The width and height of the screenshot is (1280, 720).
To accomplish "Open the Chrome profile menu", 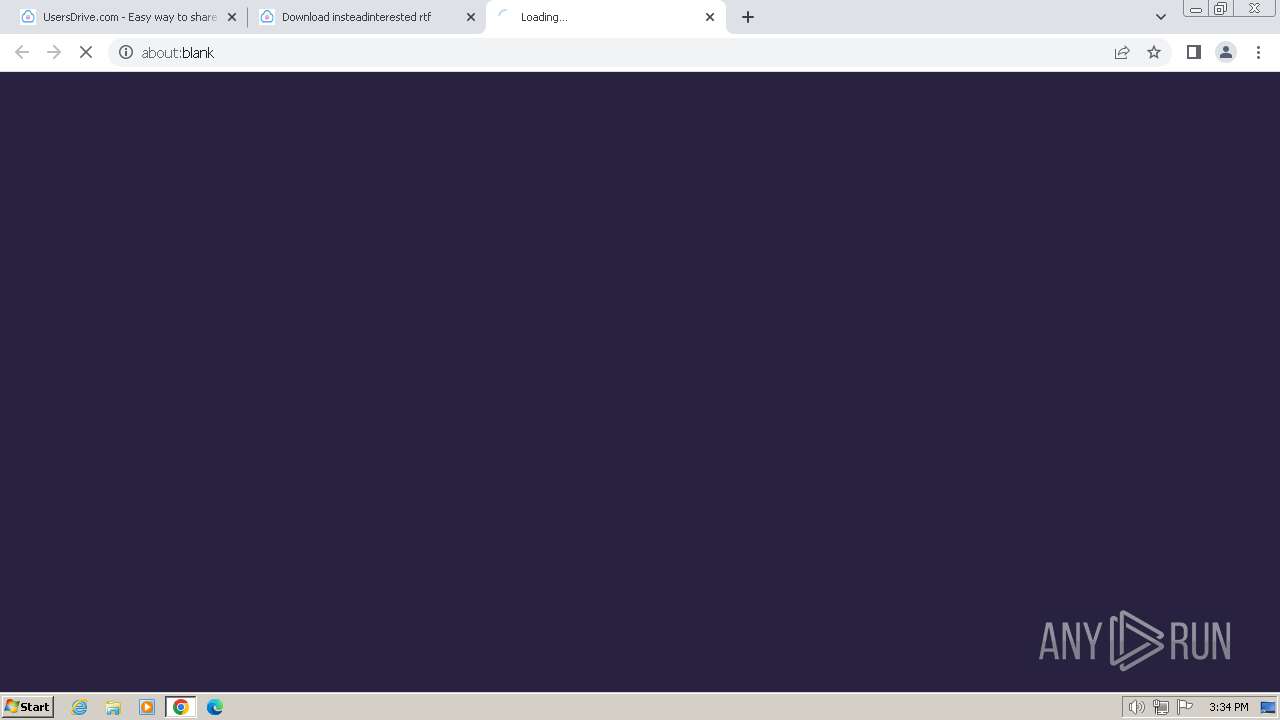I will pos(1225,52).
